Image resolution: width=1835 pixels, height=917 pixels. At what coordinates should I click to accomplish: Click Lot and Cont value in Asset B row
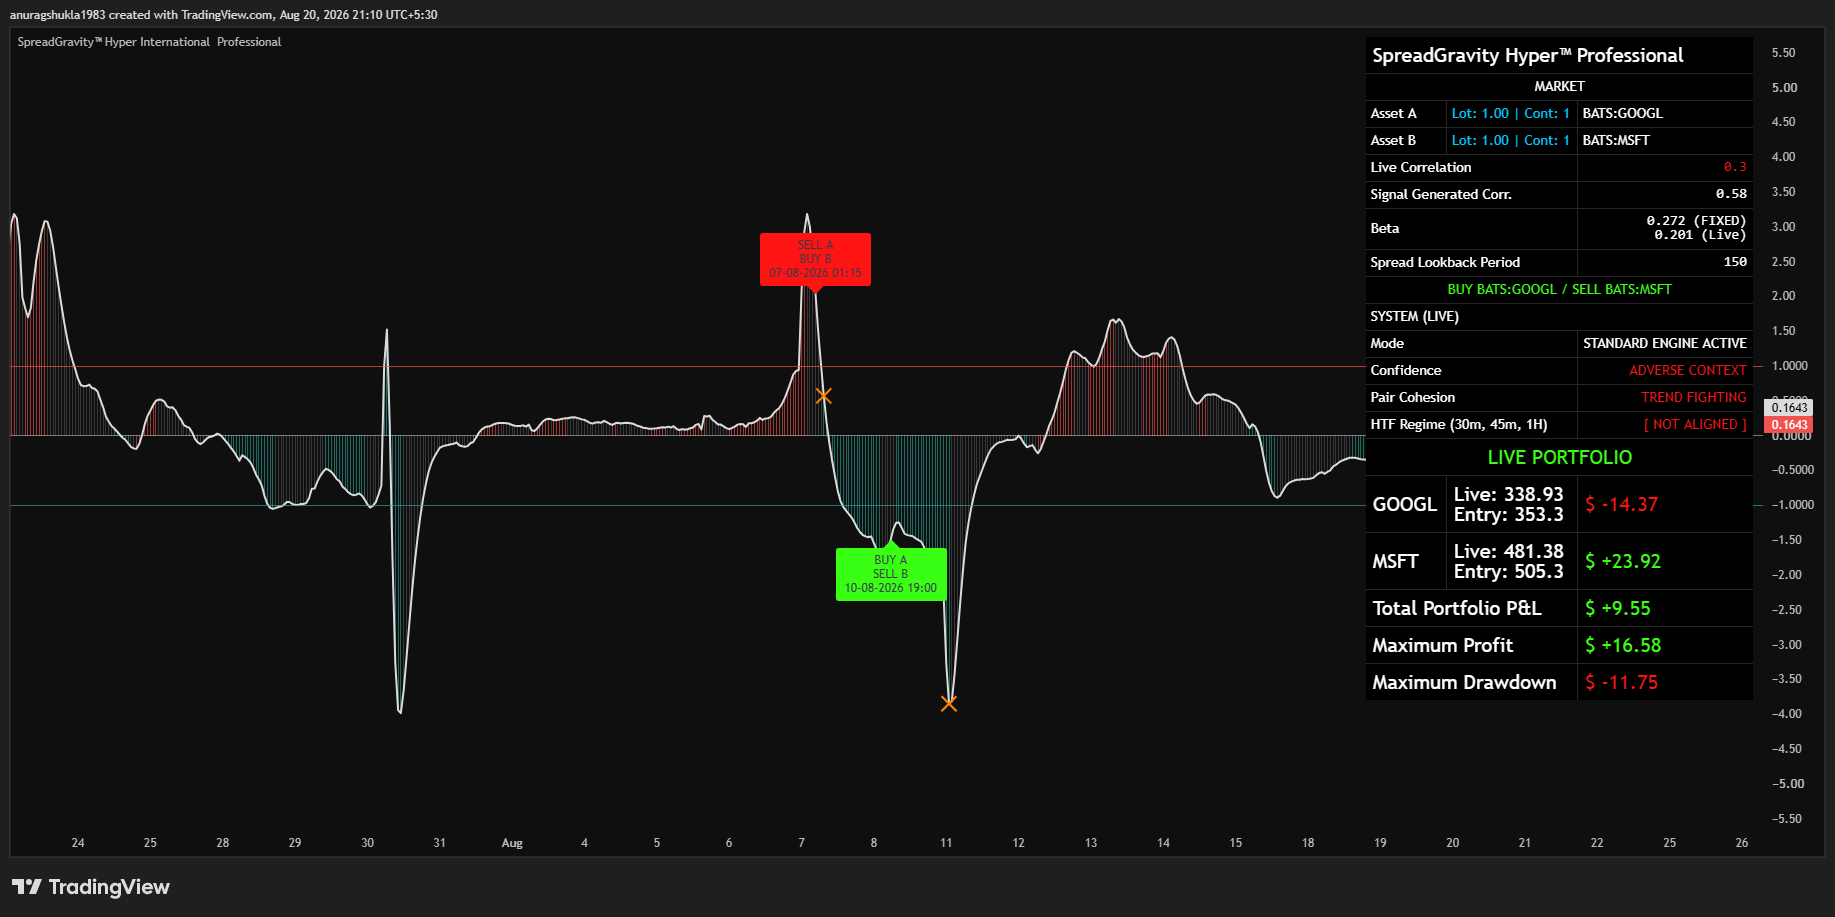point(1510,141)
